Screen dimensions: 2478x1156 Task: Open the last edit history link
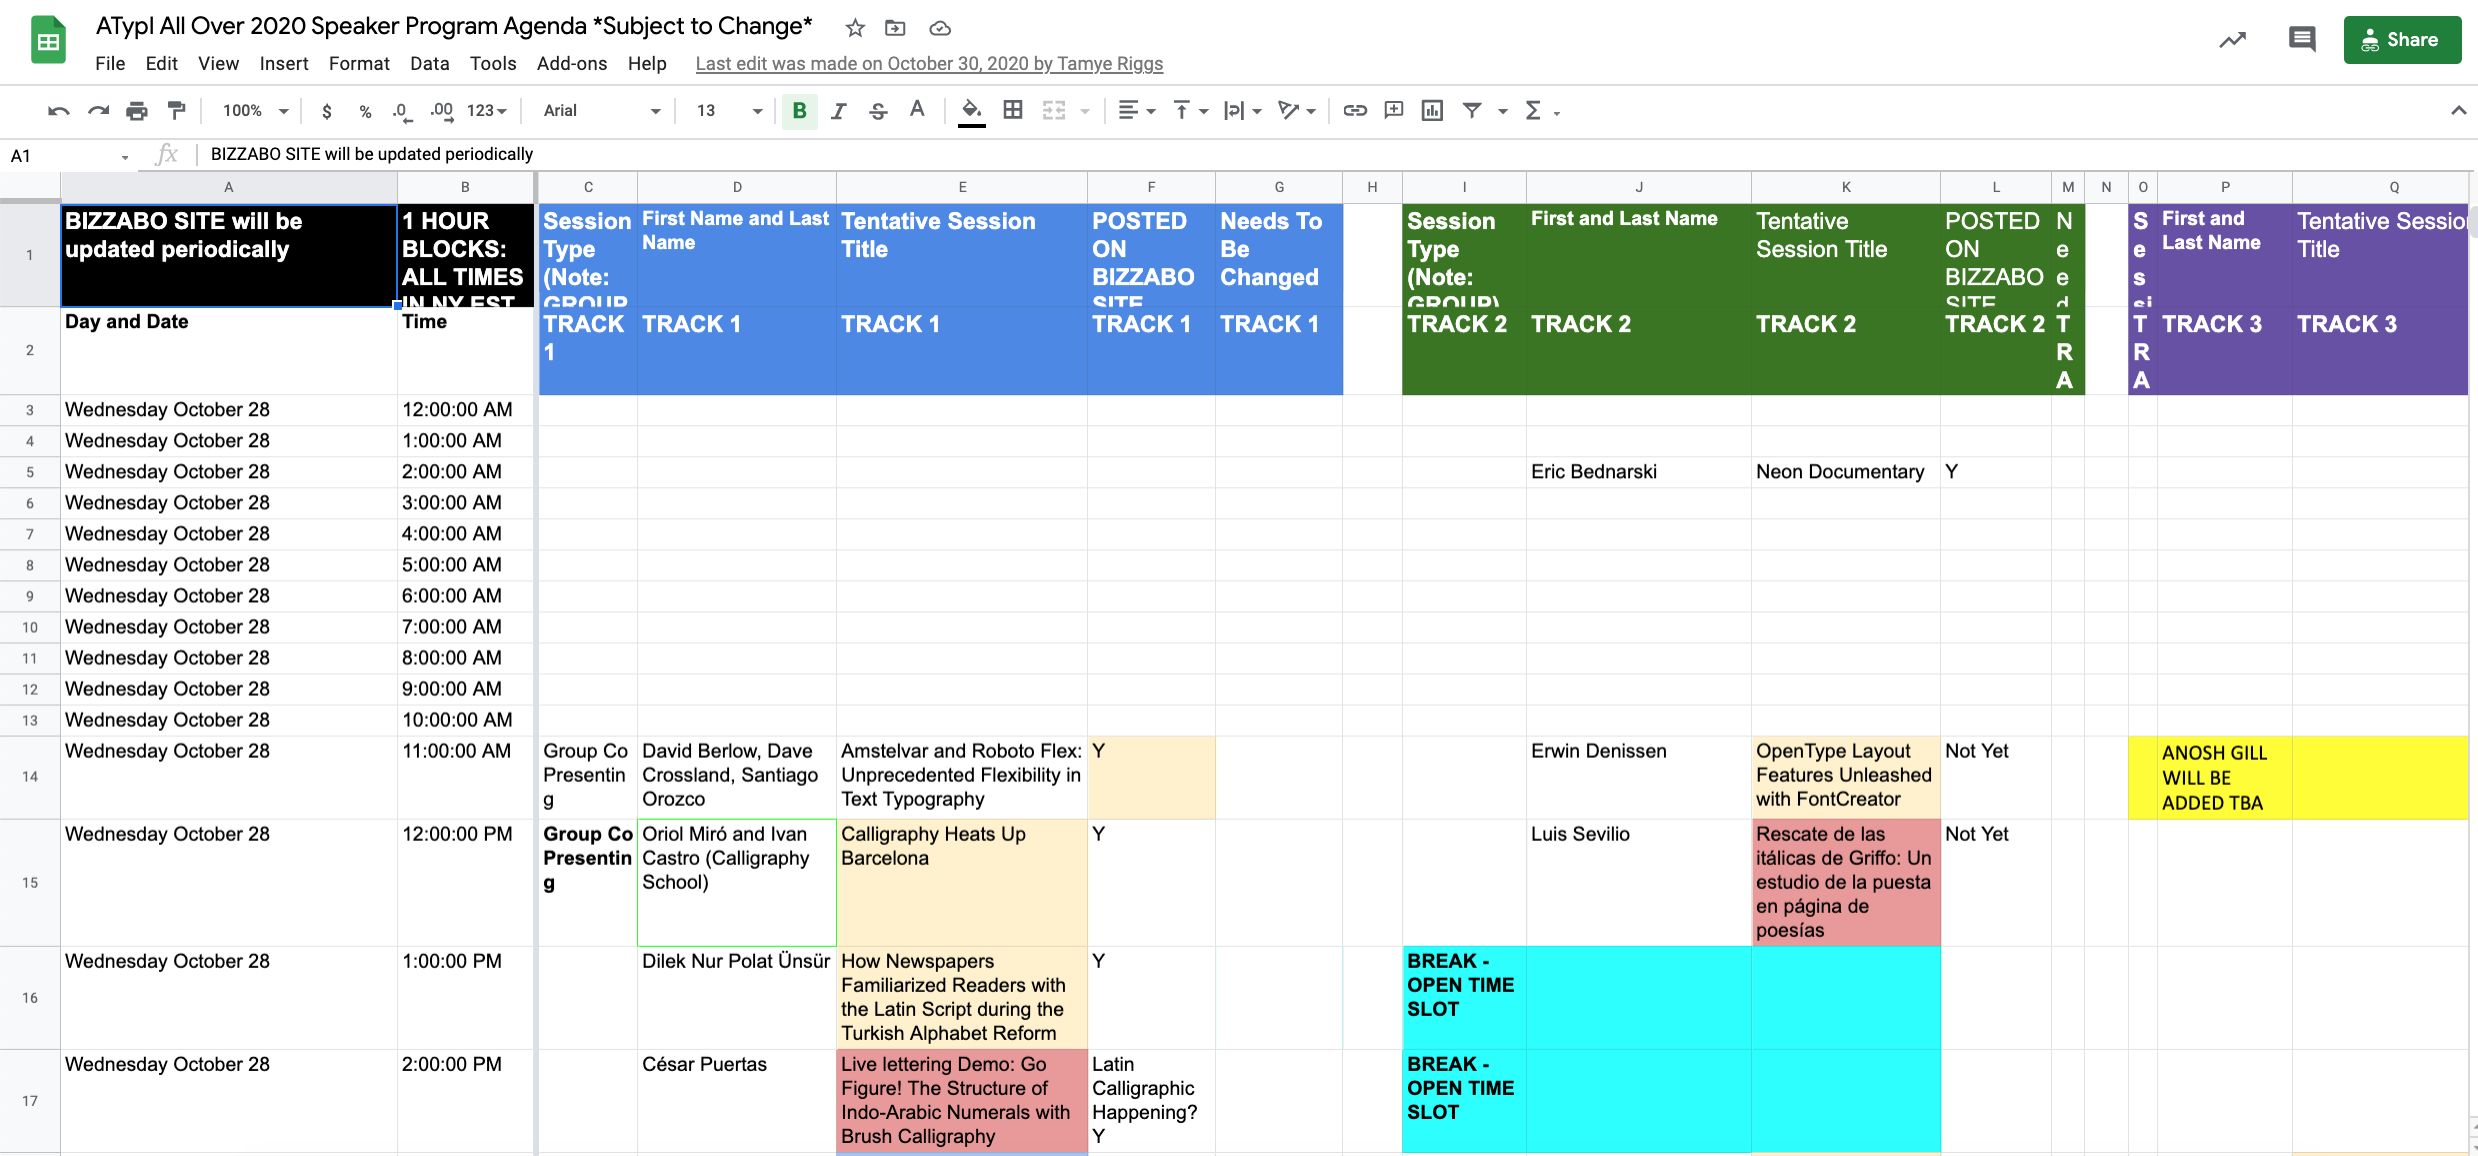(929, 63)
